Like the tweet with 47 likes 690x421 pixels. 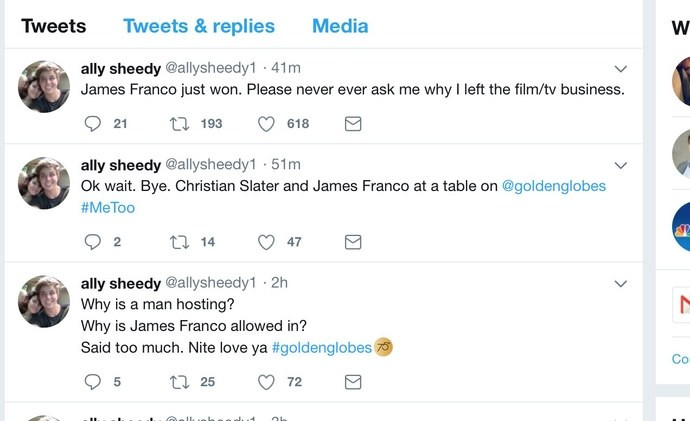266,242
